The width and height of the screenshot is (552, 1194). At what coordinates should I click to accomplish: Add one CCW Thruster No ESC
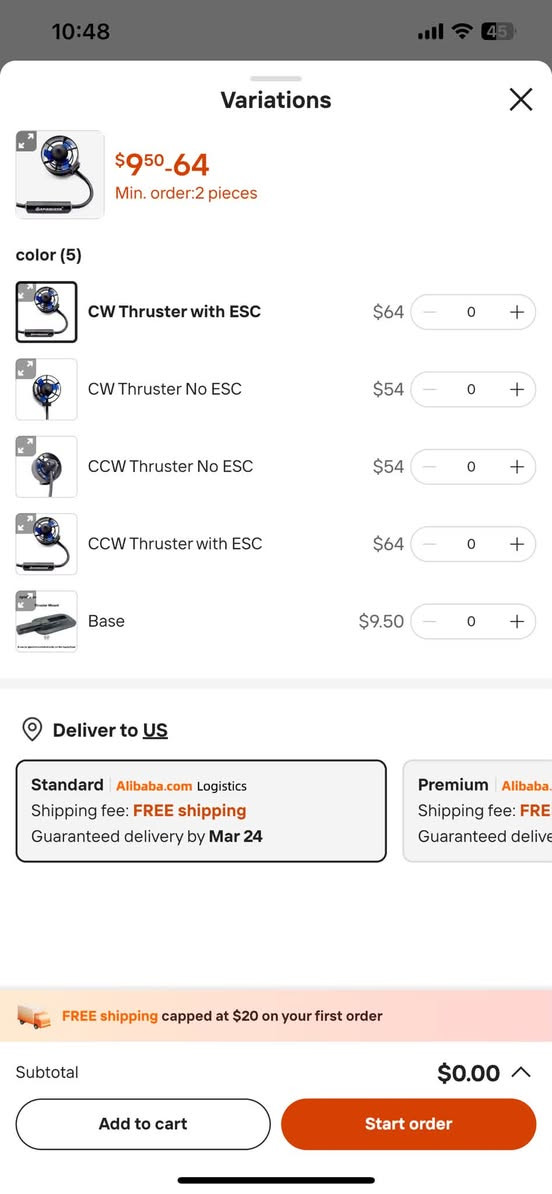pyautogui.click(x=516, y=467)
